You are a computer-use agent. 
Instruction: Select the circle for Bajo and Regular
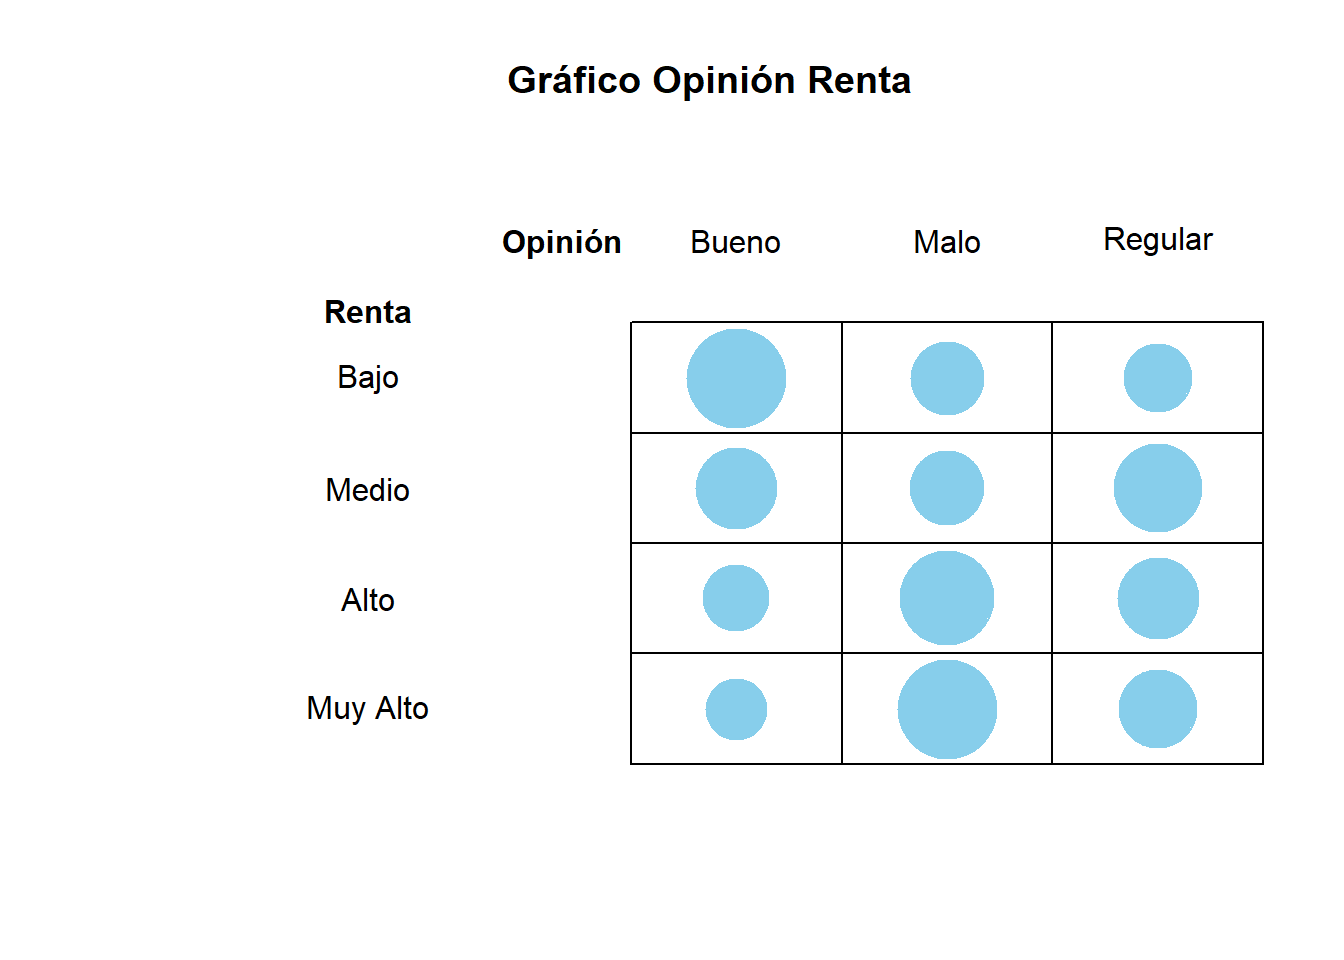click(1157, 378)
